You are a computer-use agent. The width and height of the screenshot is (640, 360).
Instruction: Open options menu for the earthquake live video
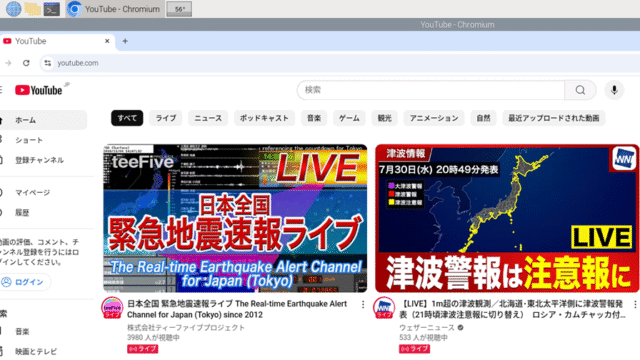[x=363, y=304]
